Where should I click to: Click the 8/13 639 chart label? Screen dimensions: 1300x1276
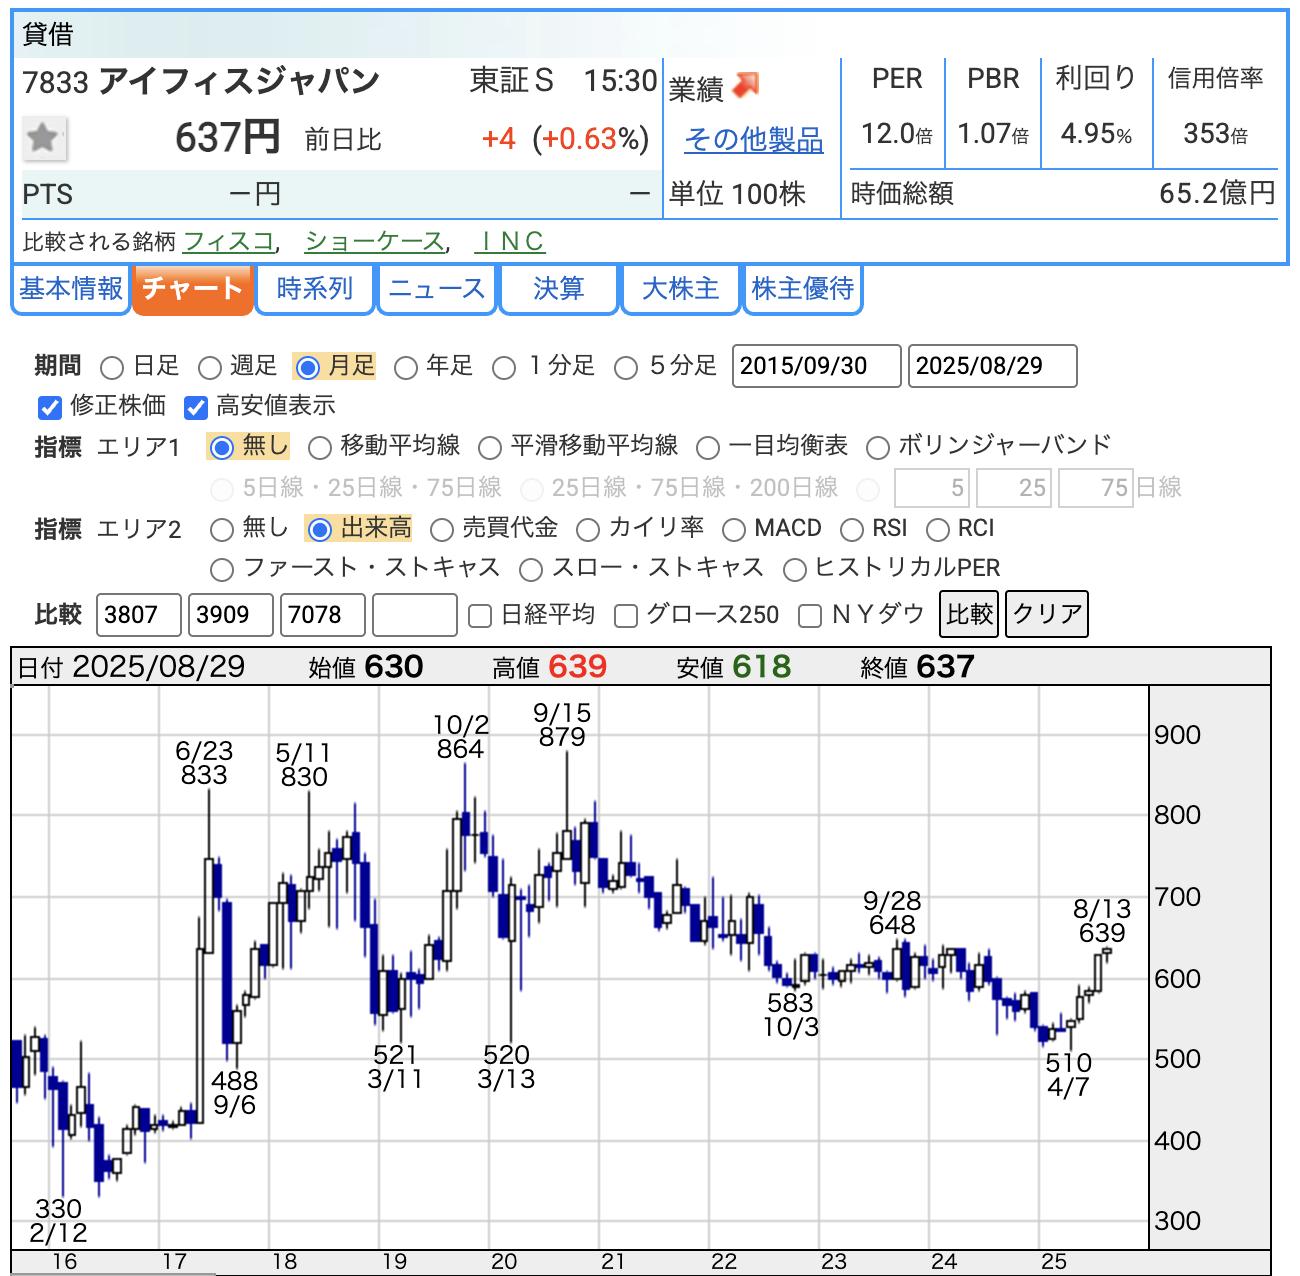[x=1102, y=921]
